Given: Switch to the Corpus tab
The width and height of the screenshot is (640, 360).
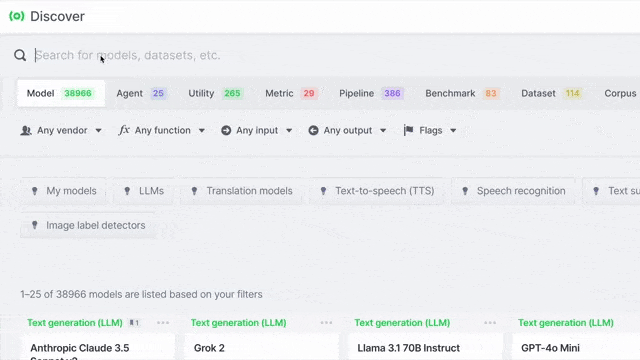Looking at the screenshot, I should tap(620, 93).
